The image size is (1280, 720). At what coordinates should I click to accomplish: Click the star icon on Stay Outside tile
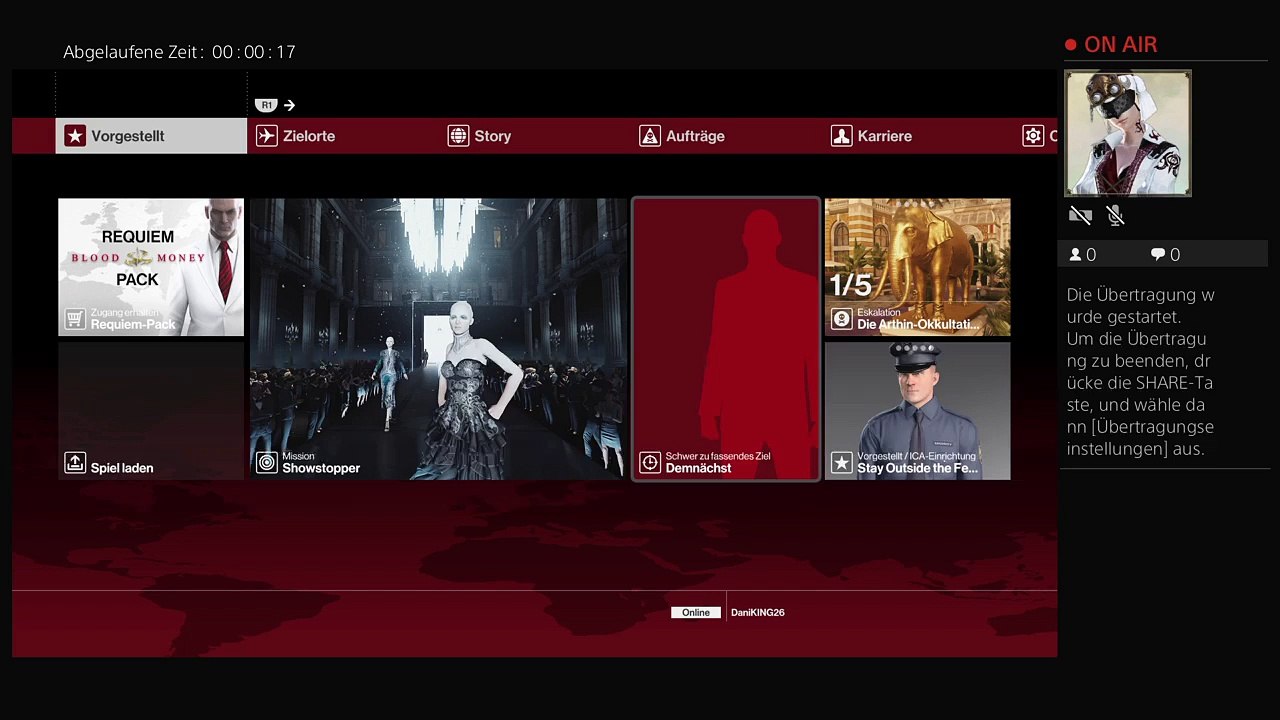coord(842,462)
